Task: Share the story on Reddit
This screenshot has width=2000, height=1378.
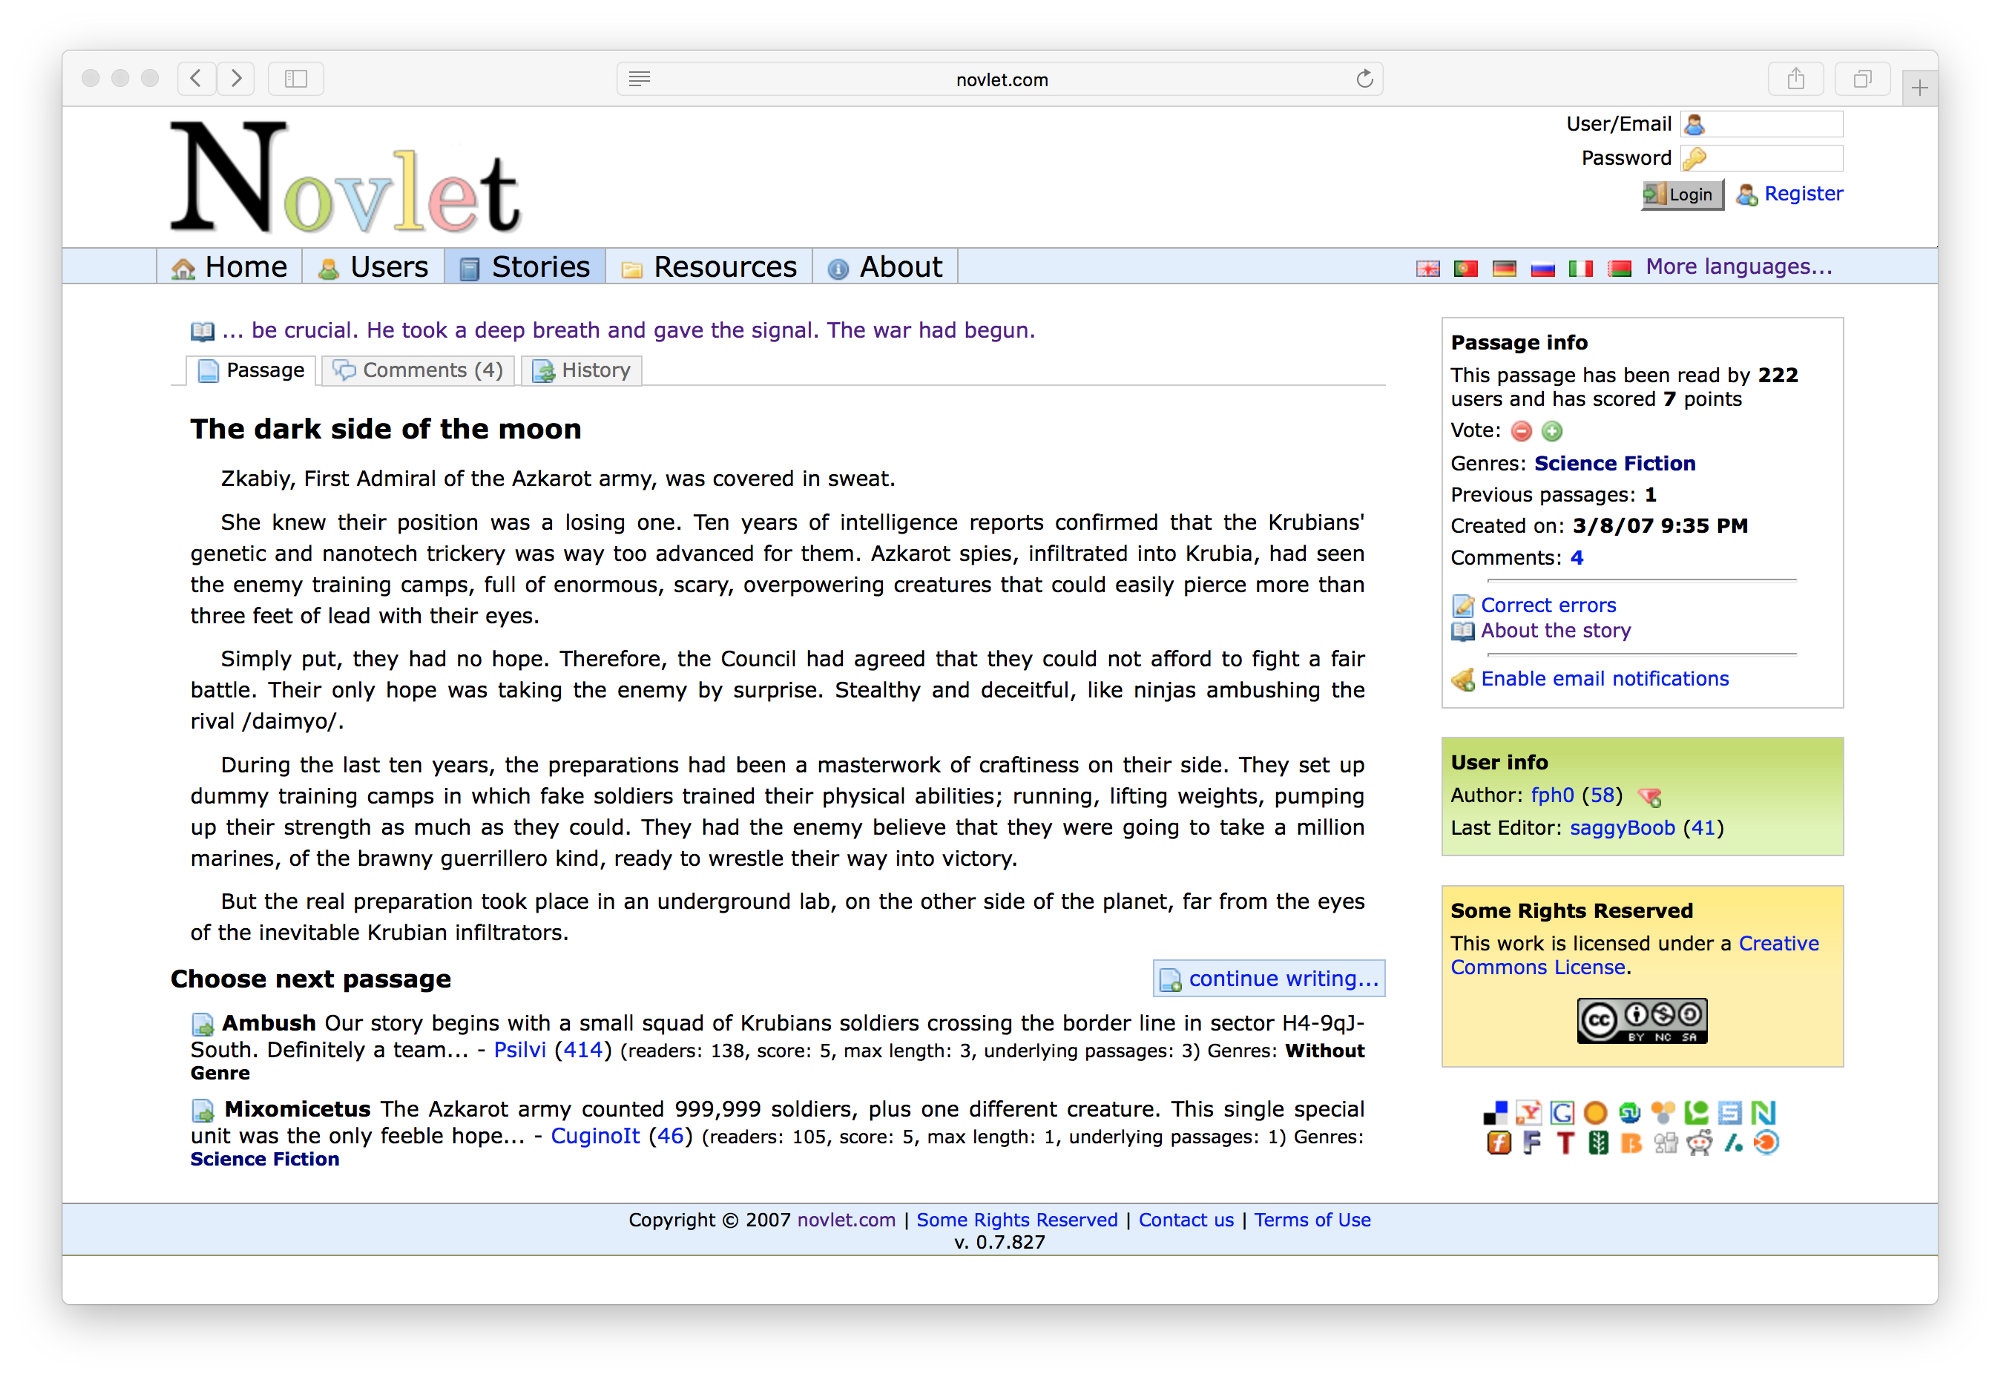Action: tap(1699, 1144)
